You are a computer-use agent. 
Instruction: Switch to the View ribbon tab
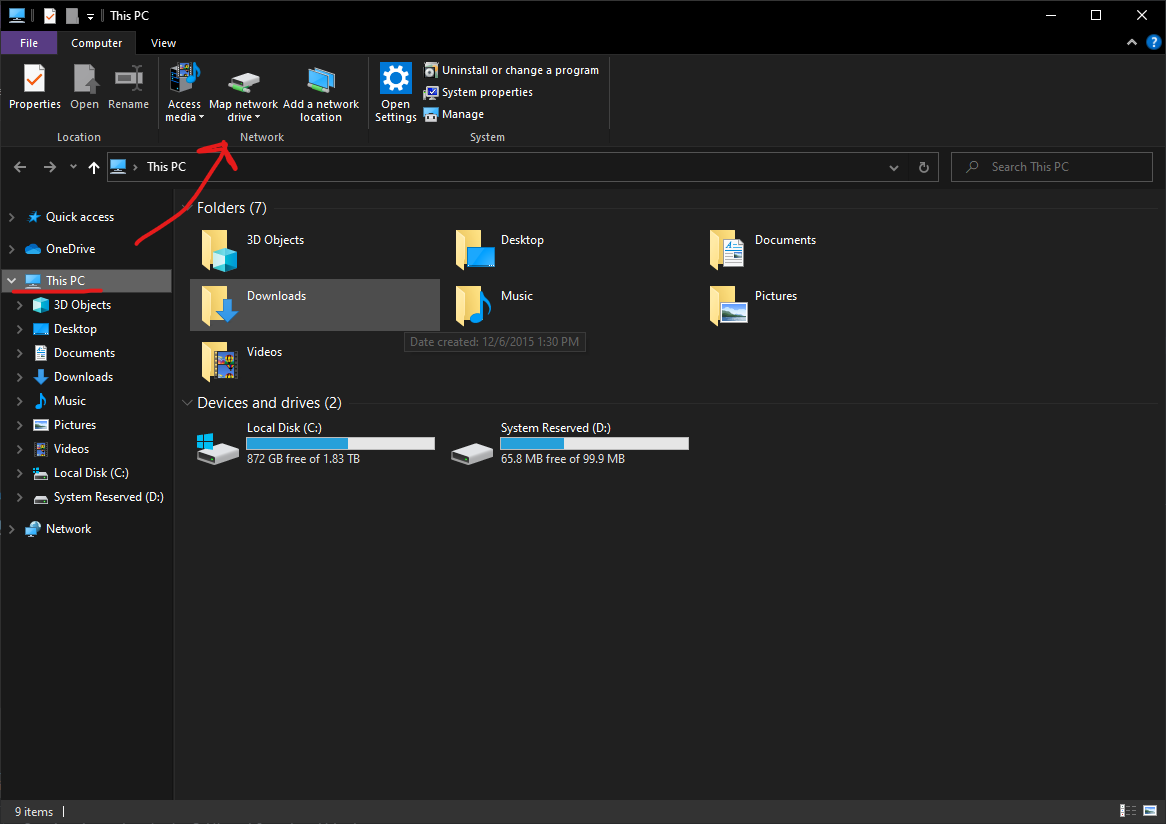click(x=163, y=43)
